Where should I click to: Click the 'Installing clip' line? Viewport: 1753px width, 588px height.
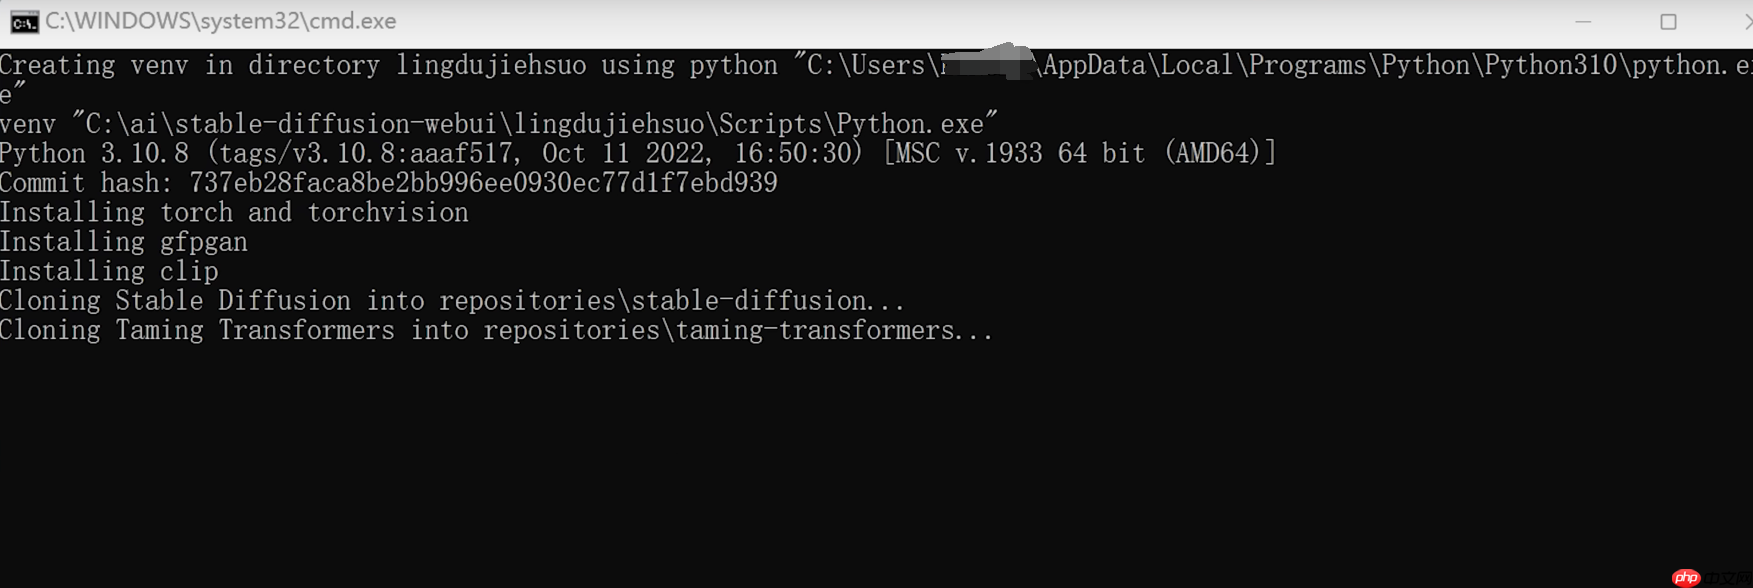pyautogui.click(x=109, y=271)
